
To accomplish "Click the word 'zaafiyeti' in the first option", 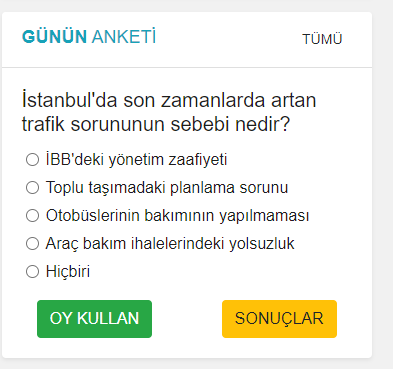I will click(198, 159).
